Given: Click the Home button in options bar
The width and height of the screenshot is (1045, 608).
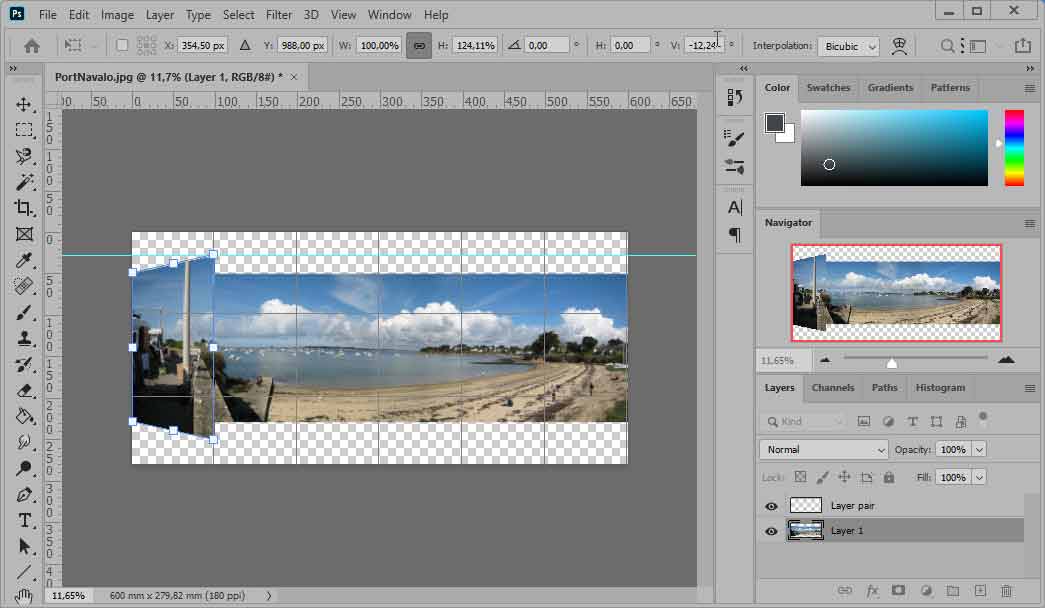Looking at the screenshot, I should (32, 46).
